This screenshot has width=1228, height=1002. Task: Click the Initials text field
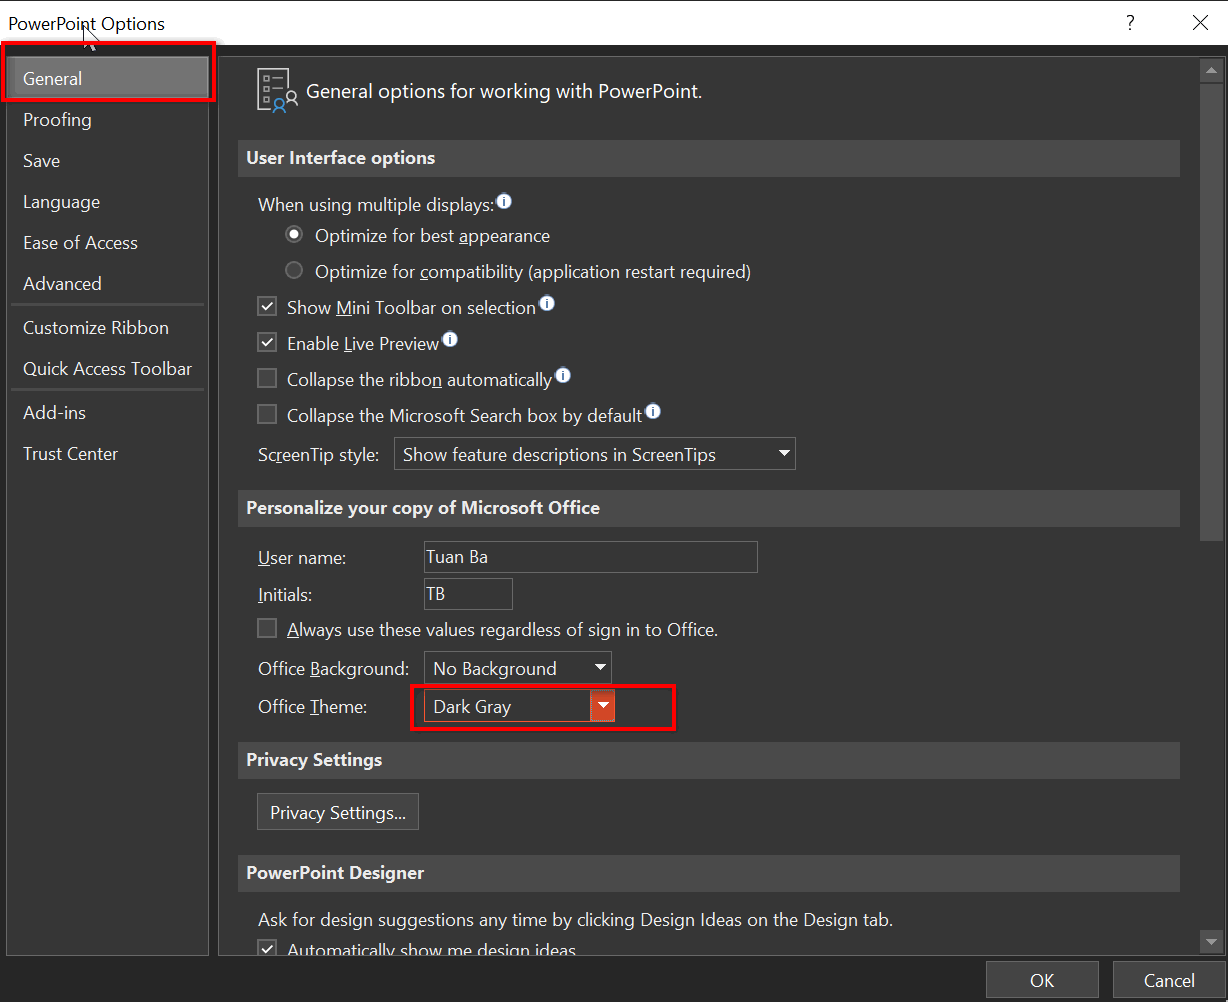click(x=468, y=594)
